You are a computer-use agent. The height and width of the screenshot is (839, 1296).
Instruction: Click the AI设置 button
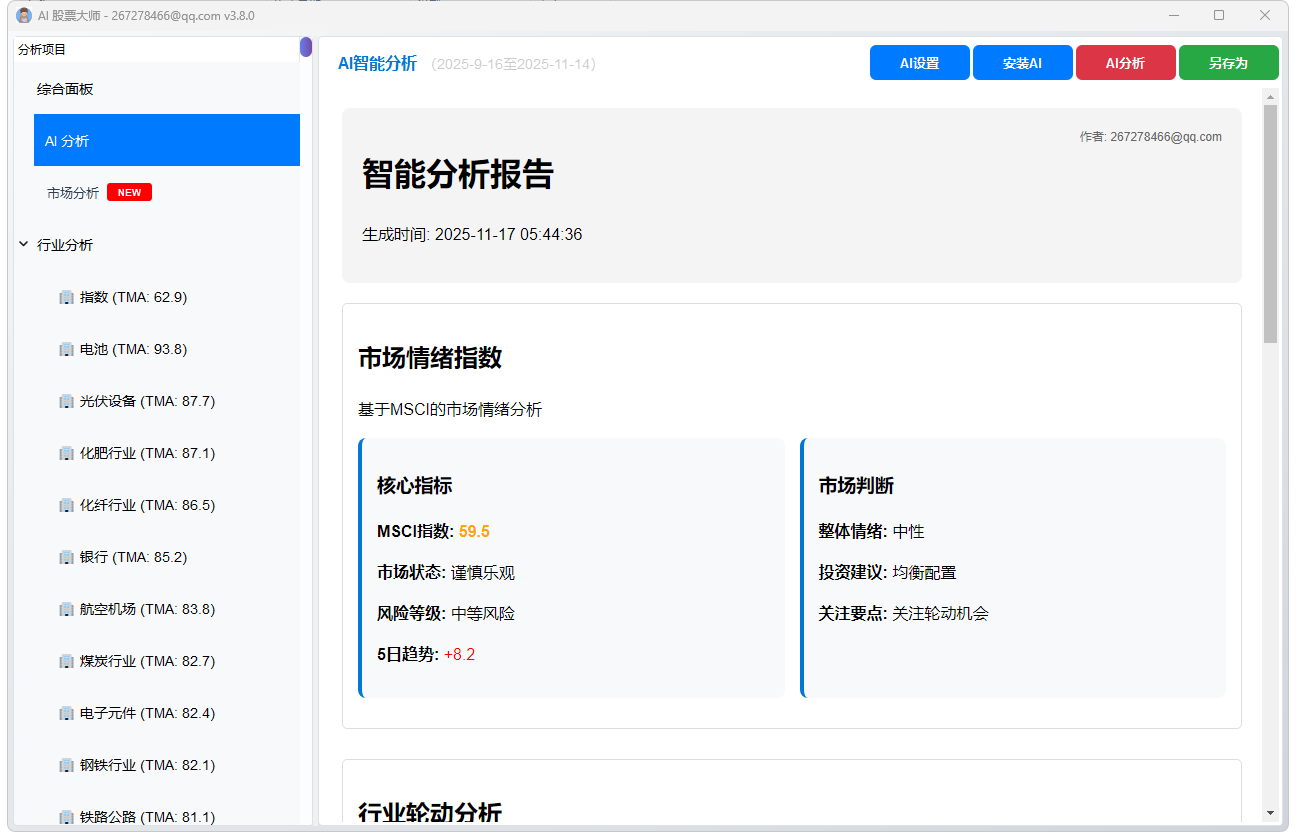(919, 62)
